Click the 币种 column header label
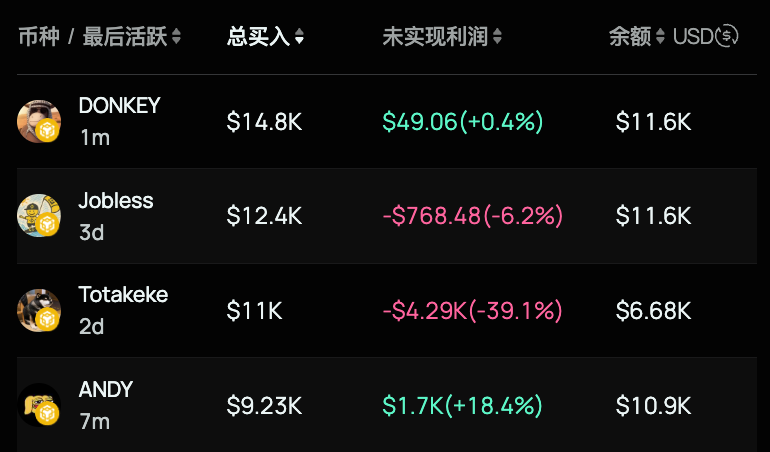The height and width of the screenshot is (452, 770). [x=38, y=37]
